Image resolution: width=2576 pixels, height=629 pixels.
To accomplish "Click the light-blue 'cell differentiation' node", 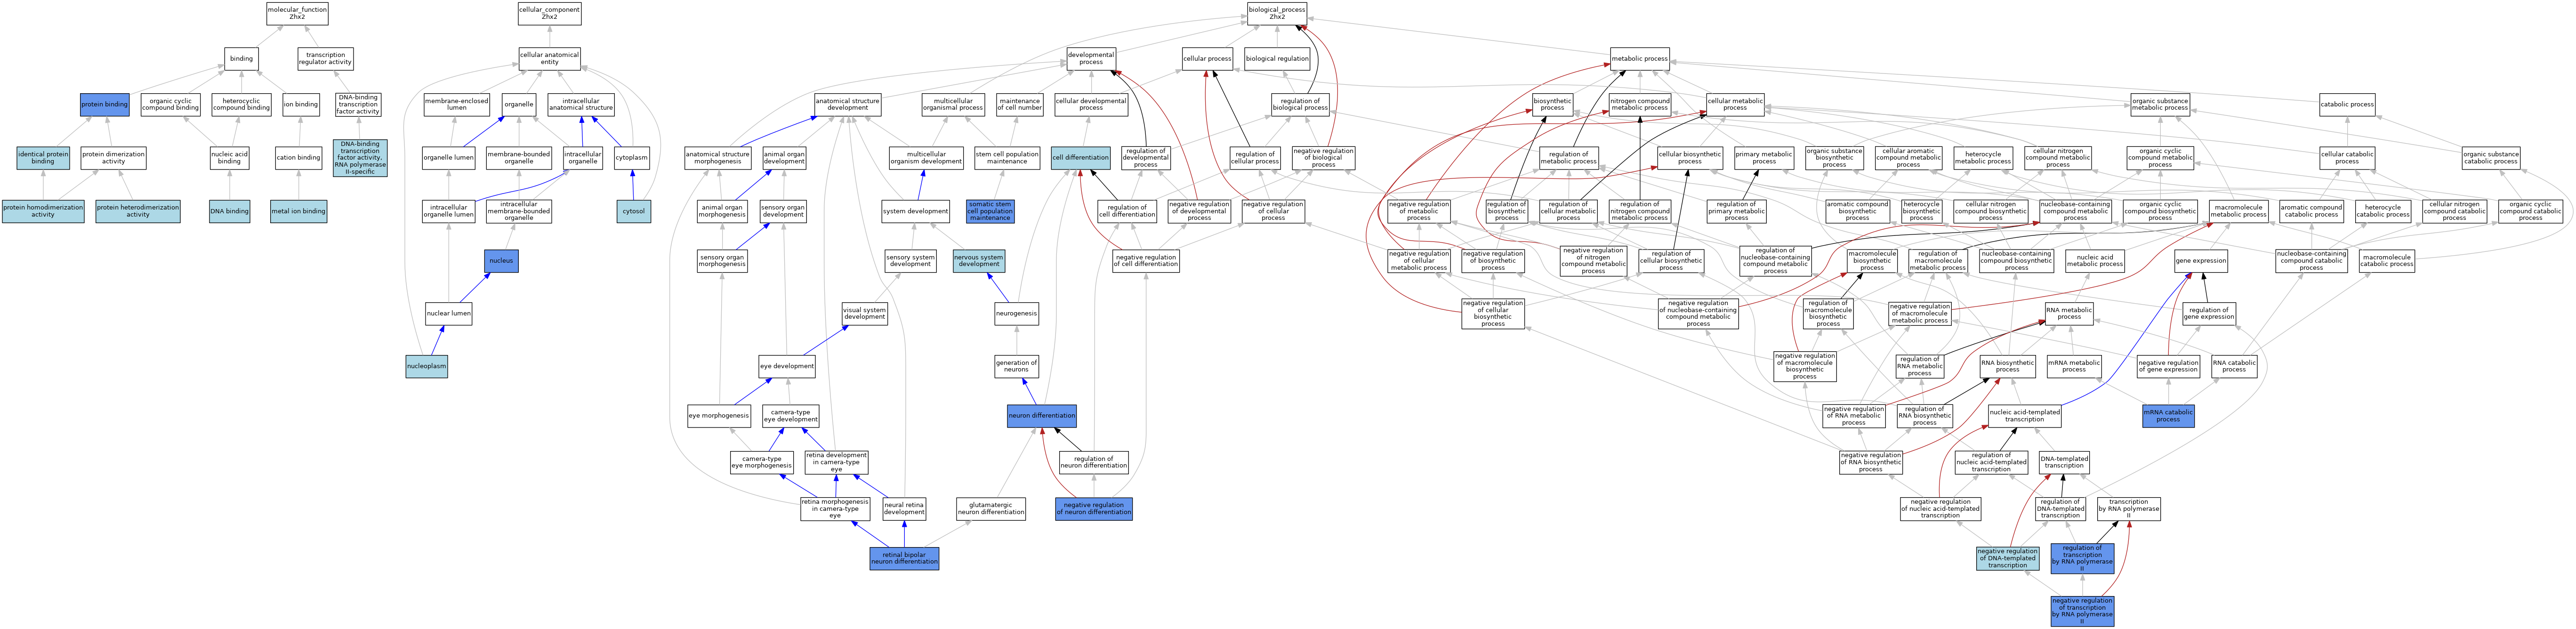I will coord(1081,158).
